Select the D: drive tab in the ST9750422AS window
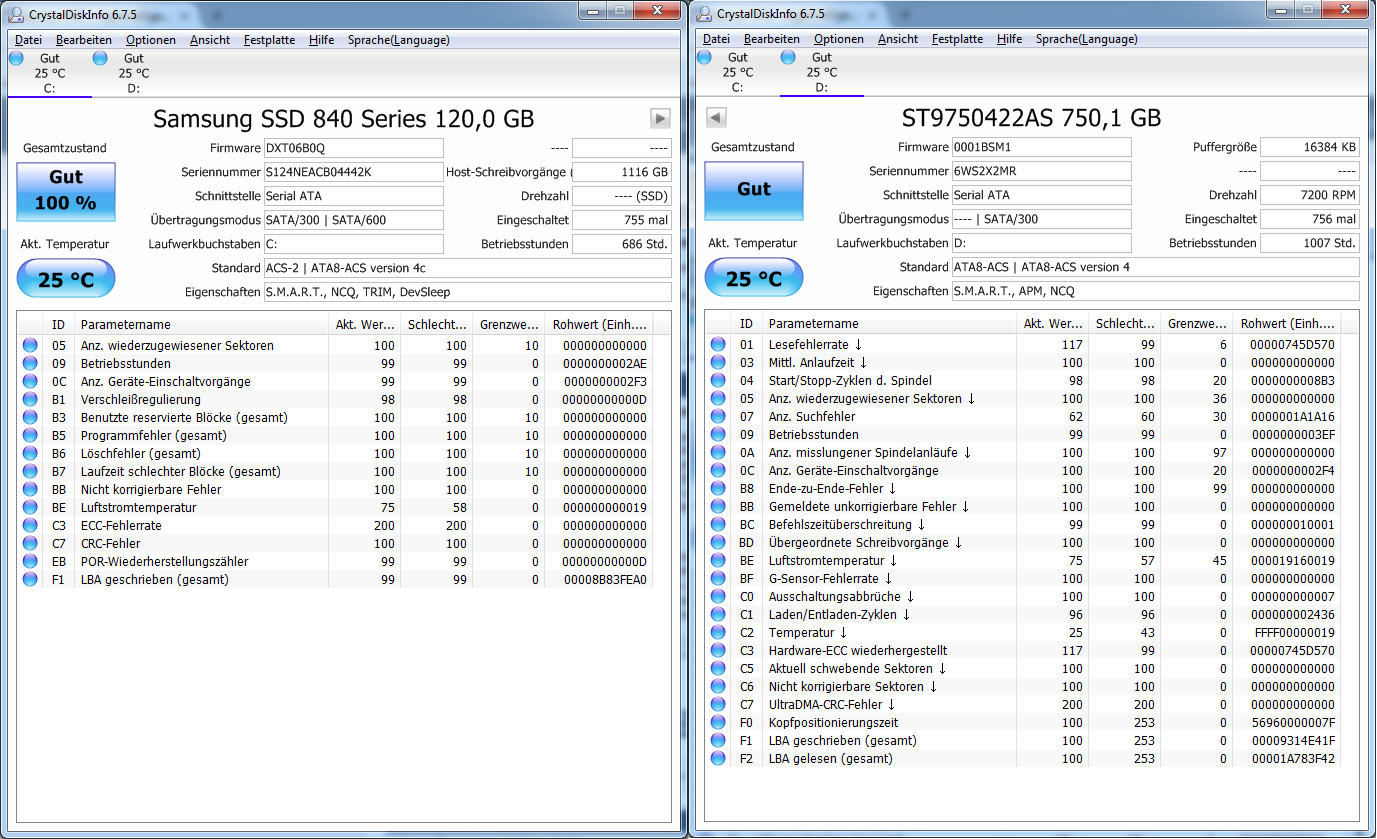Image resolution: width=1377 pixels, height=839 pixels. pos(821,73)
